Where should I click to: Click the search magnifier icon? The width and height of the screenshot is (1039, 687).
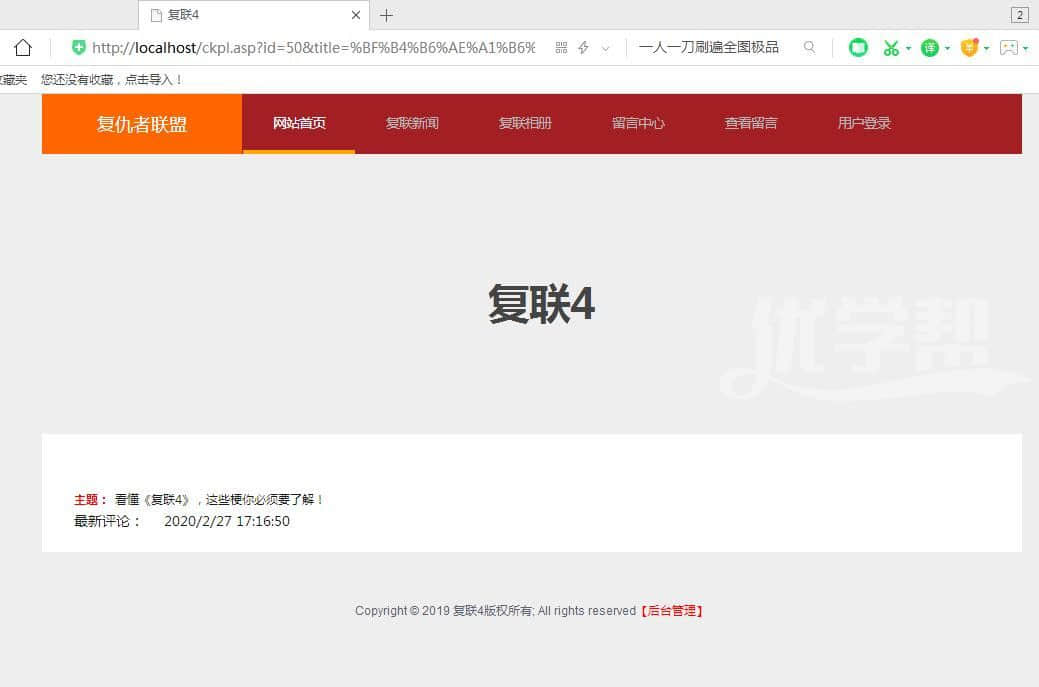810,47
